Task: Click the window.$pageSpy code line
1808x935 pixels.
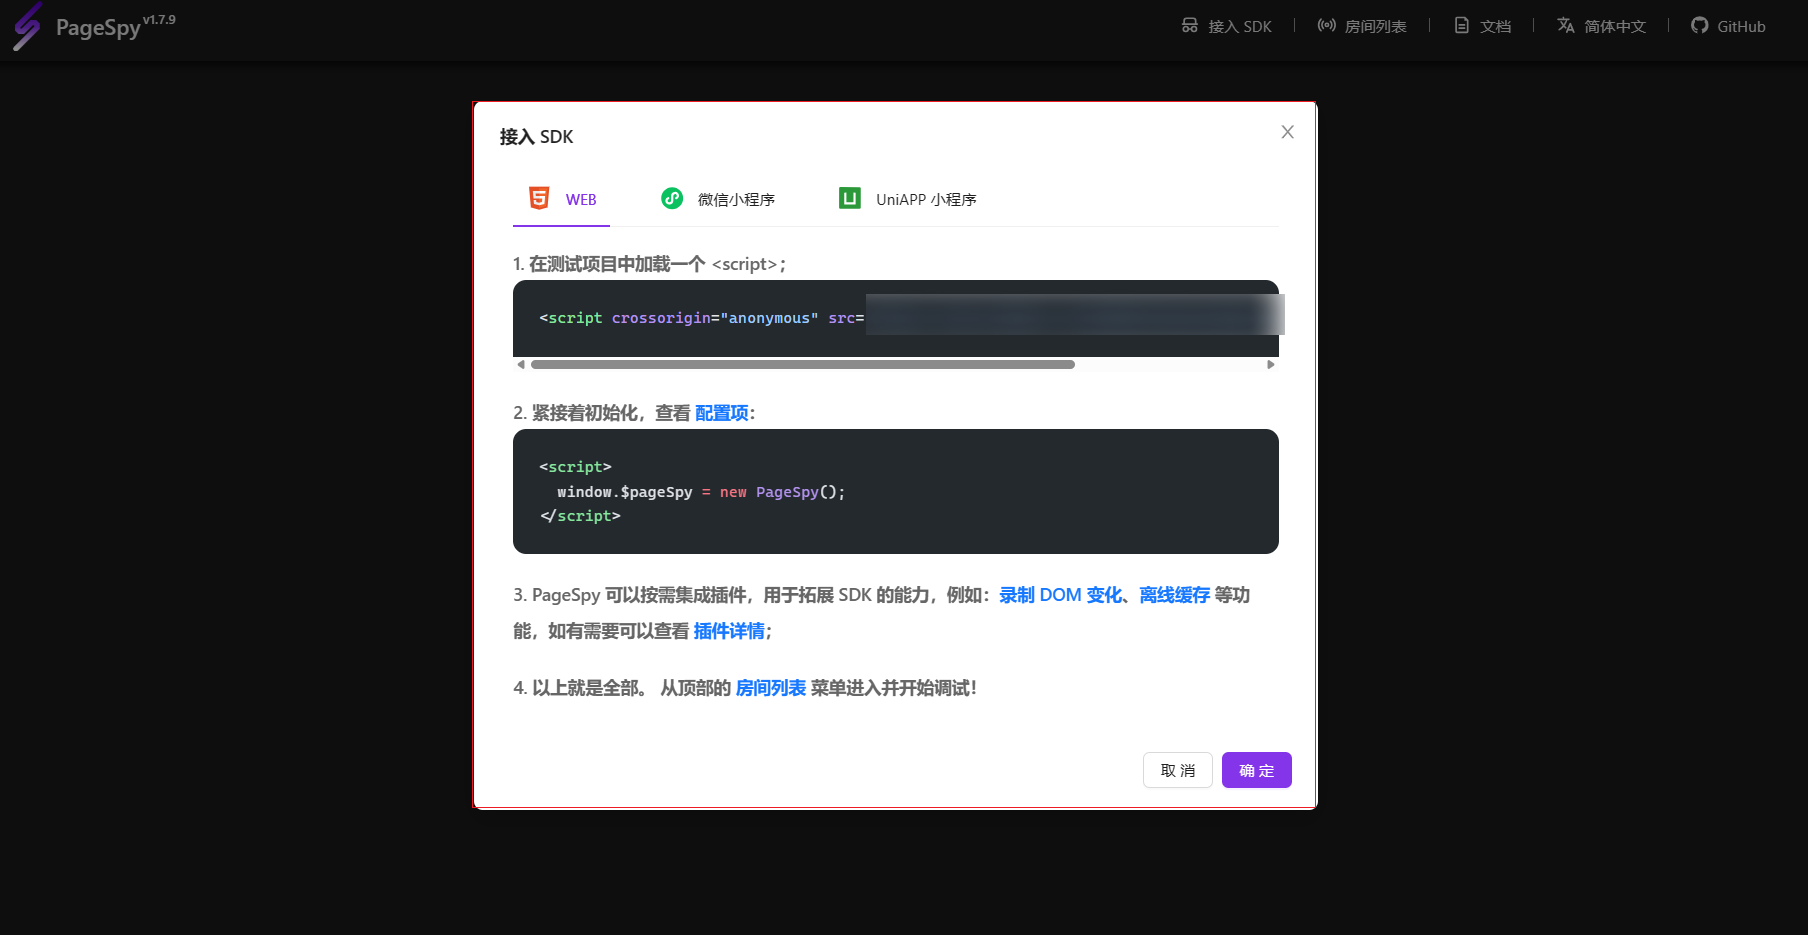Action: pos(701,492)
